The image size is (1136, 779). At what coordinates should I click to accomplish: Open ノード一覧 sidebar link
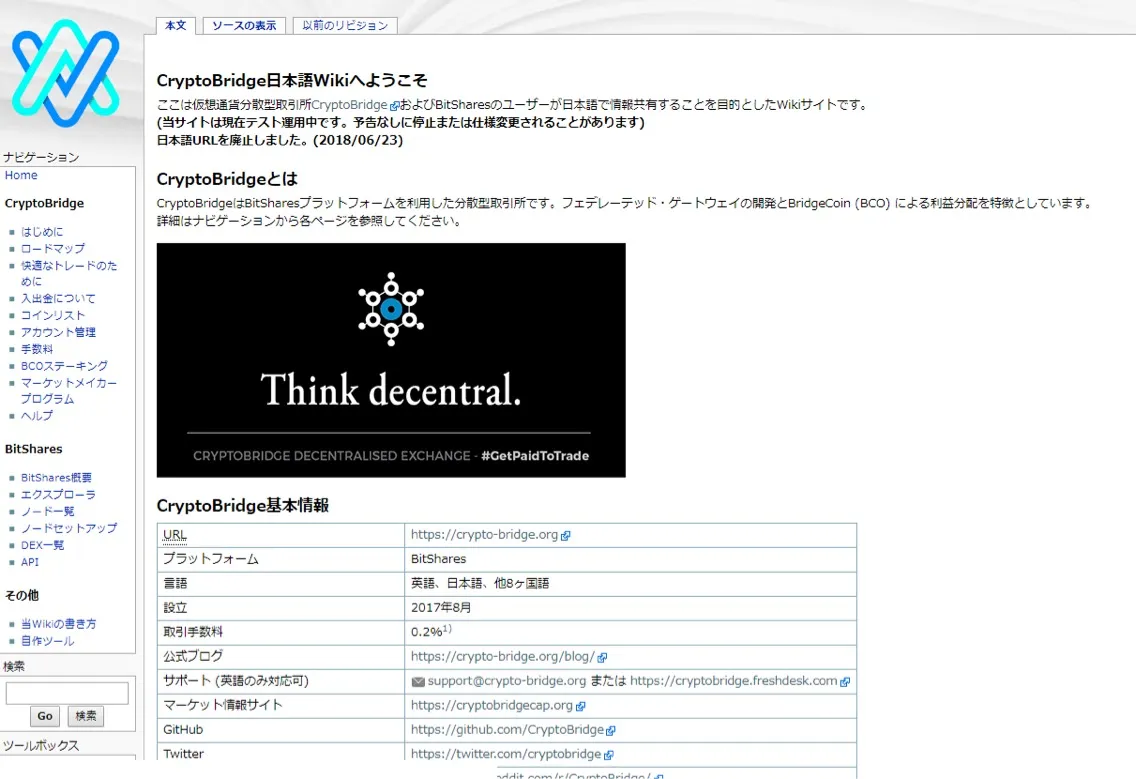48,512
